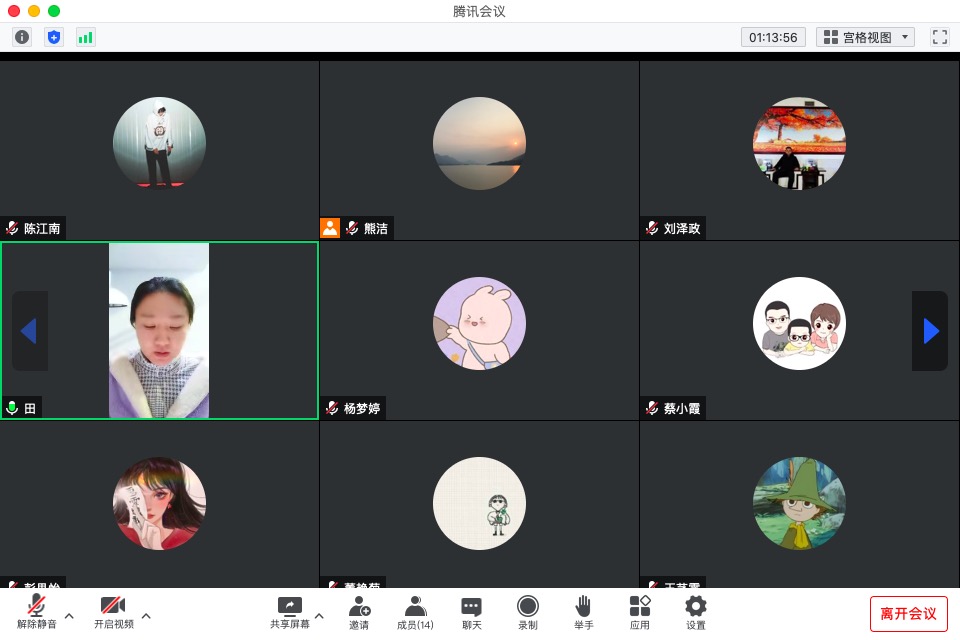Click the green-hat character avatar in the bottom row
The height and width of the screenshot is (640, 960).
(x=799, y=503)
